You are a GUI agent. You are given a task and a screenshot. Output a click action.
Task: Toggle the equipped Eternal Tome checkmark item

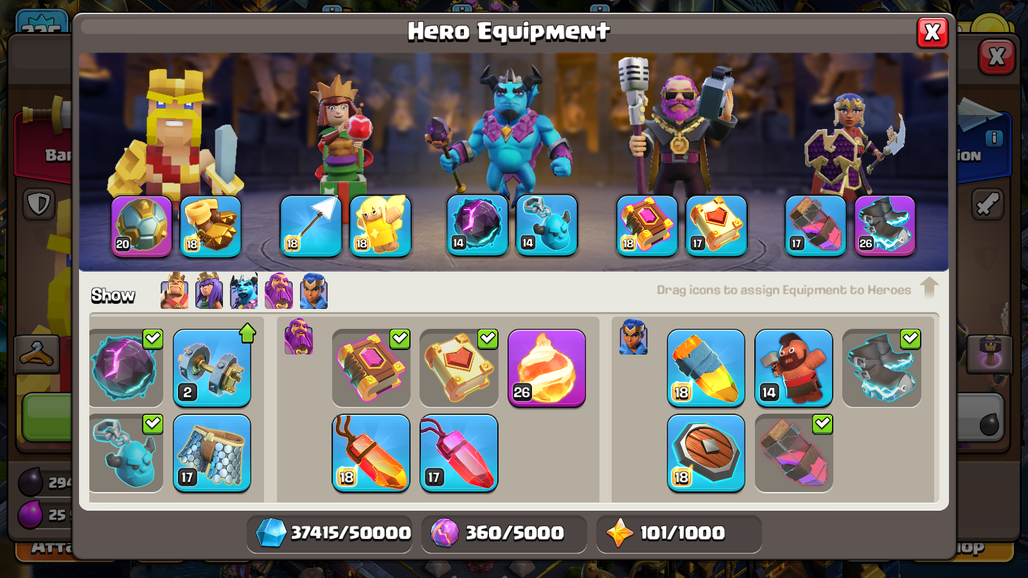(x=370, y=368)
